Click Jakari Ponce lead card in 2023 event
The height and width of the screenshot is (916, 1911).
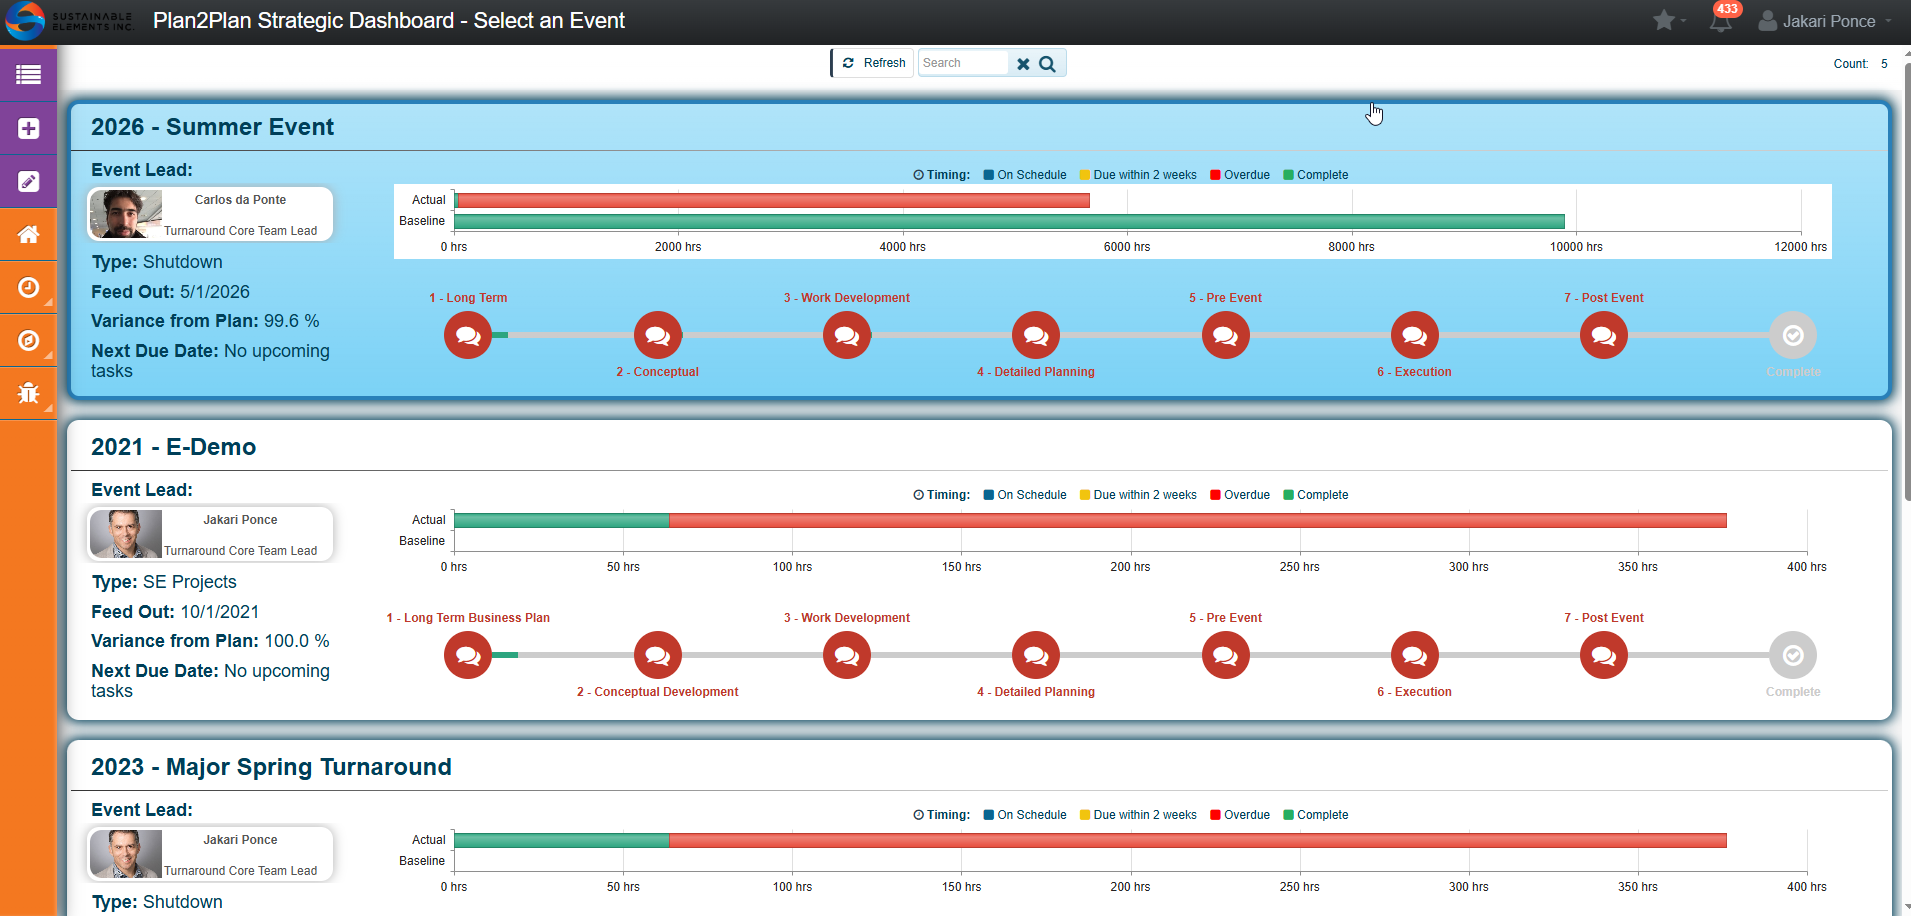(210, 854)
